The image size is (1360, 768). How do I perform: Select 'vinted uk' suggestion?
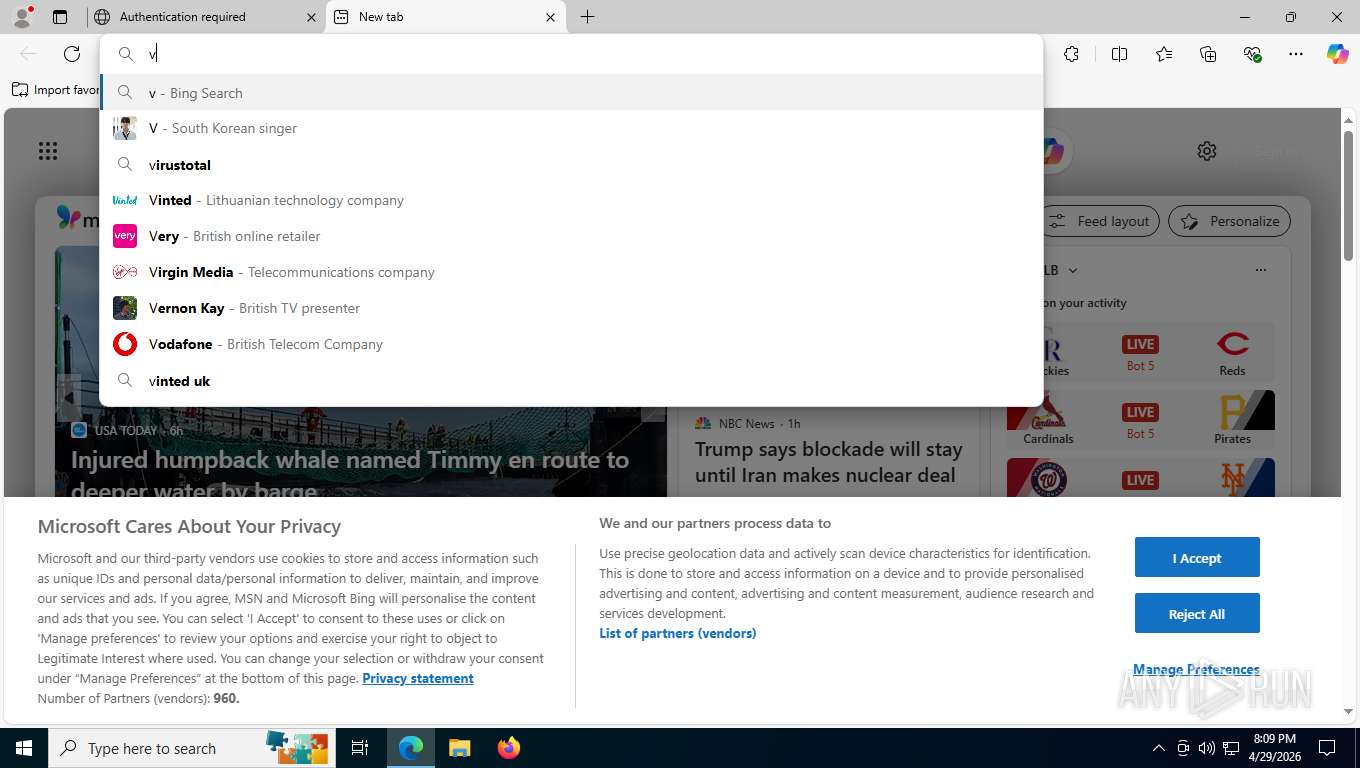(x=571, y=380)
